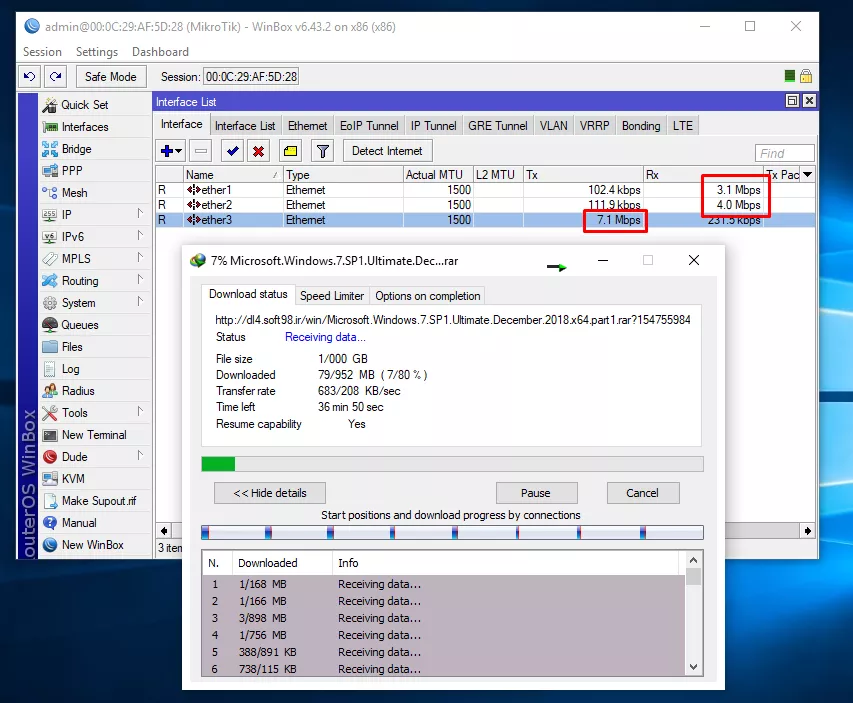Switch to the Bonding tab
This screenshot has width=853, height=703.
(x=641, y=126)
